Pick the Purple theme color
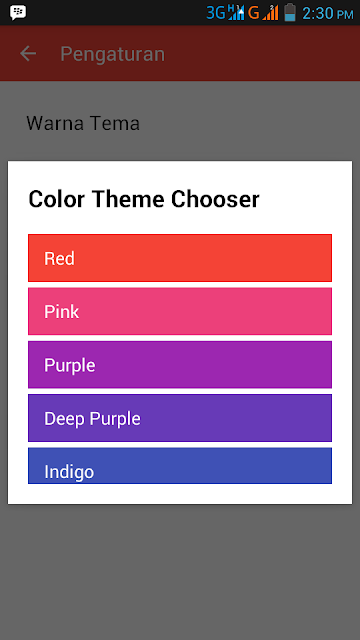 coord(180,365)
